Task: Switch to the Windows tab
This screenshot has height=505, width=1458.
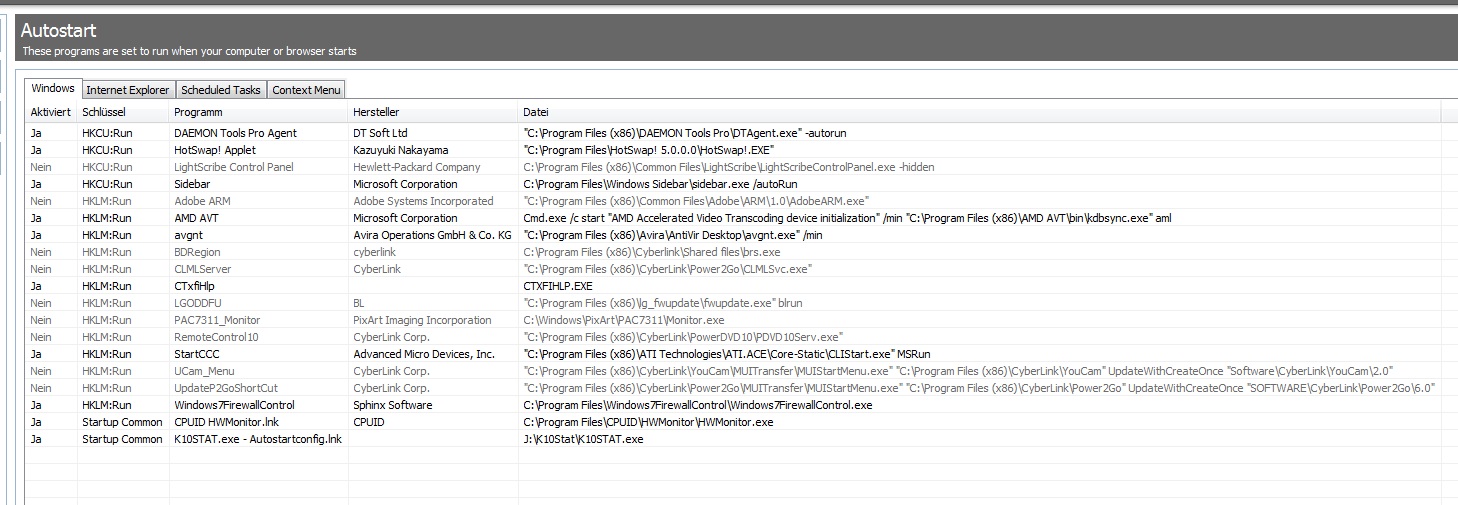Action: click(x=53, y=89)
